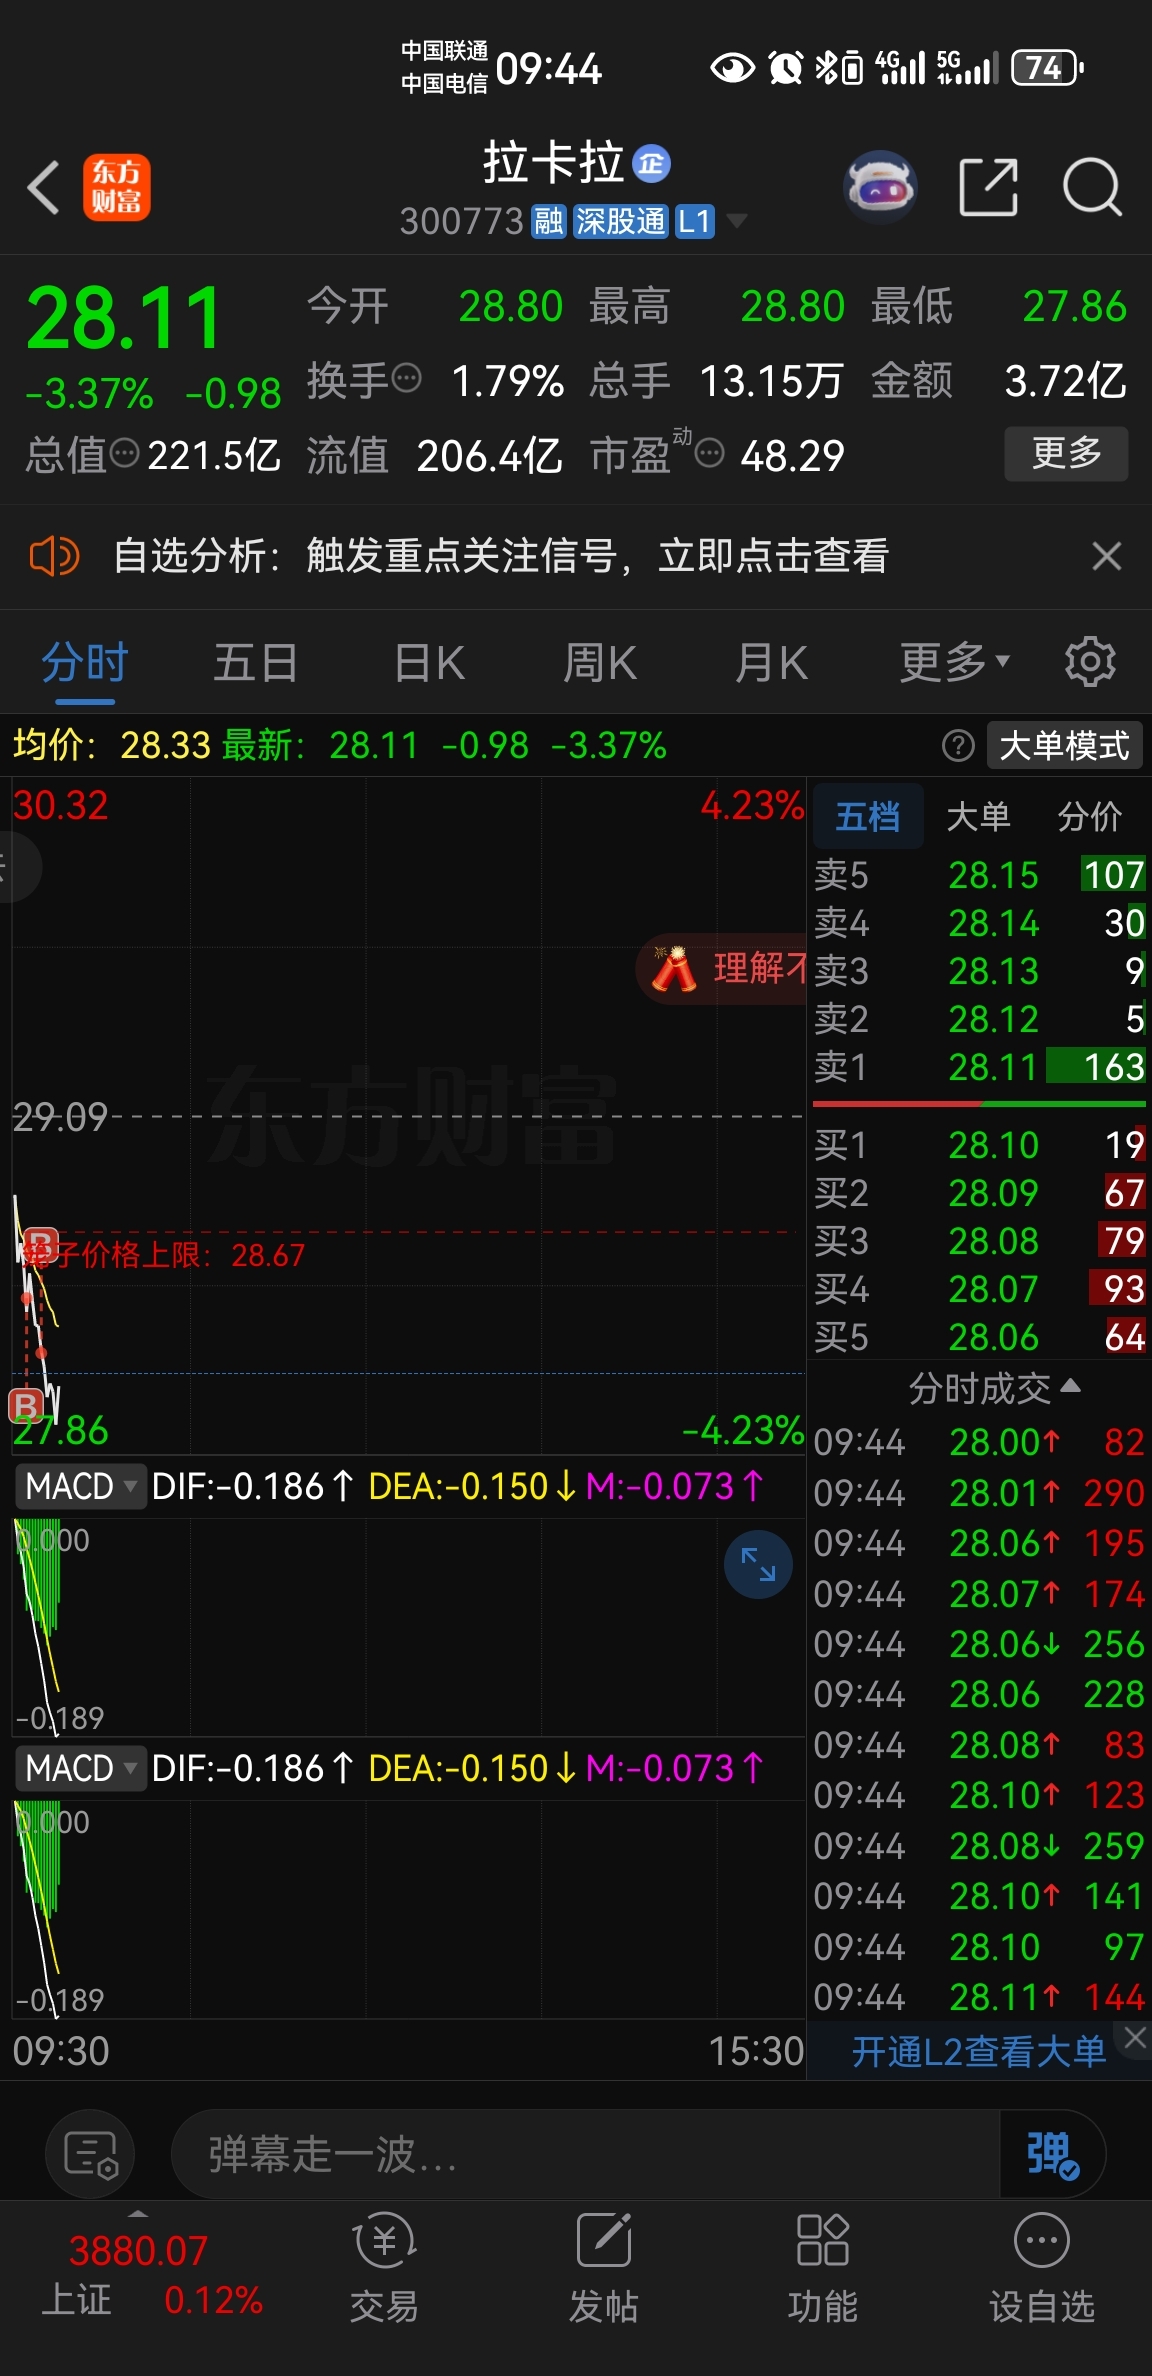Tap the 买5 price 28.06 row
1152x2376 pixels.
pyautogui.click(x=979, y=1337)
